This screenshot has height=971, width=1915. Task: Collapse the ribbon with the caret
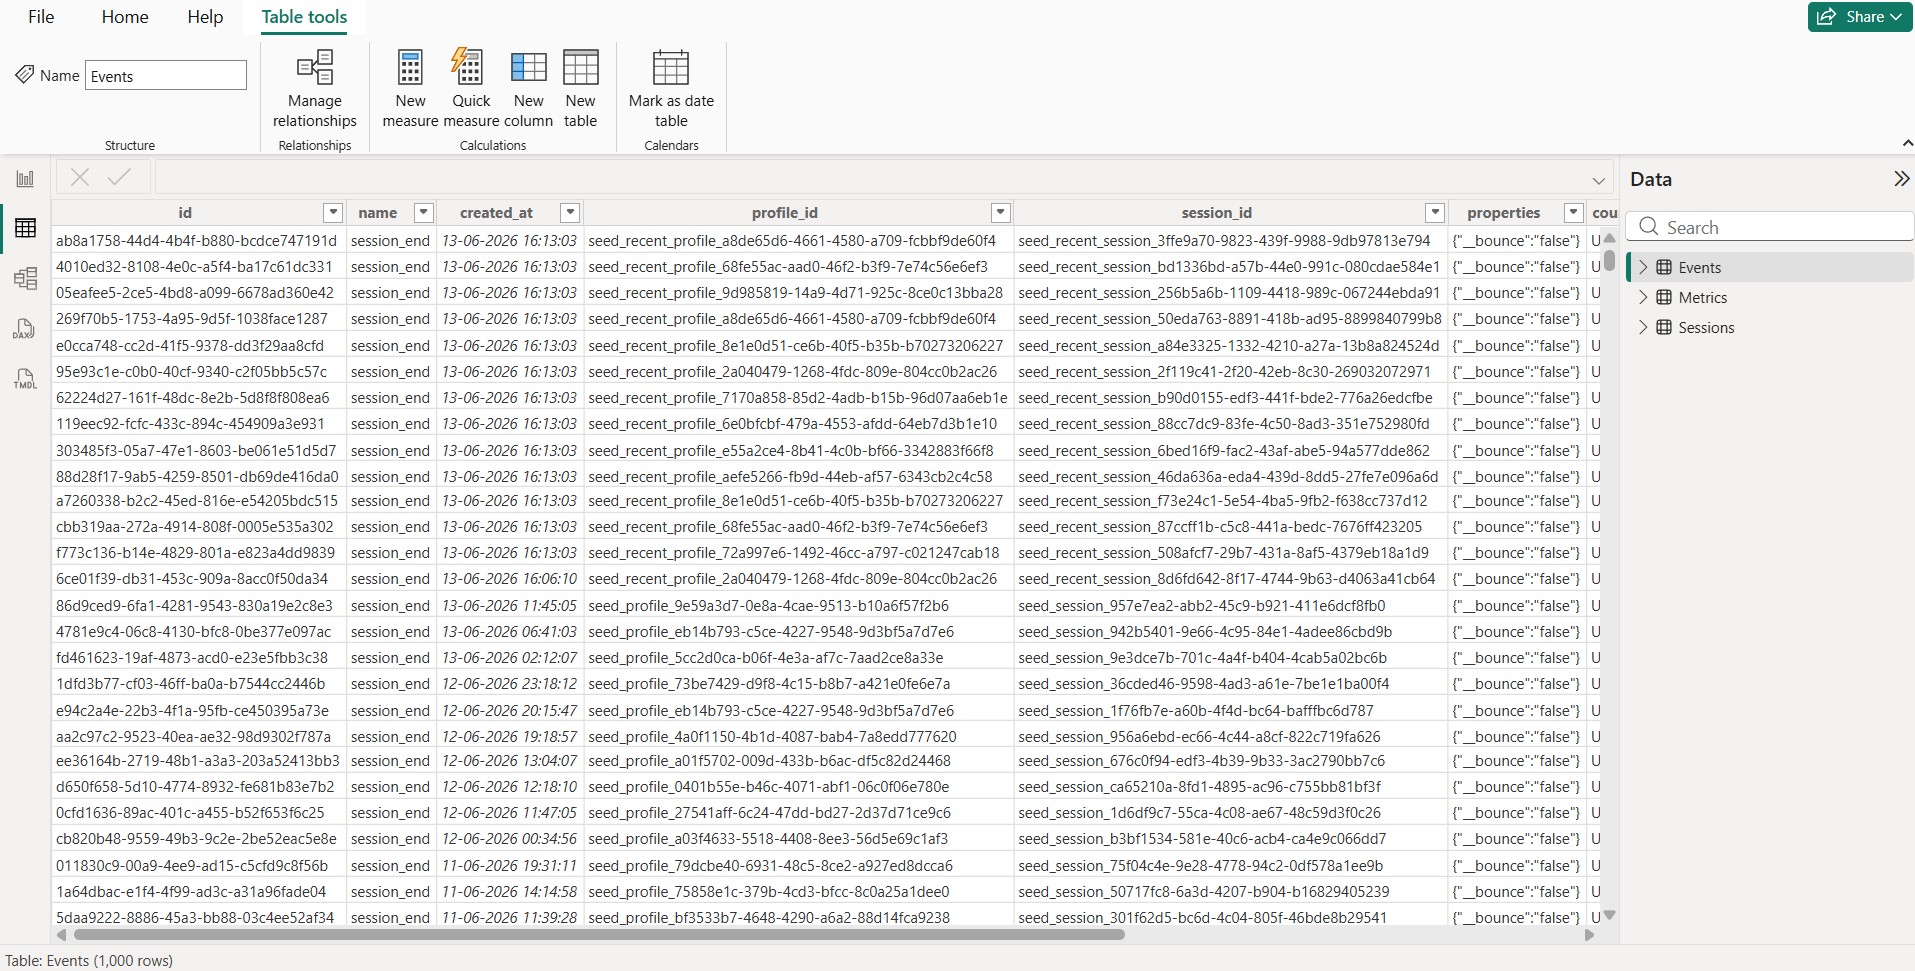pos(1907,144)
